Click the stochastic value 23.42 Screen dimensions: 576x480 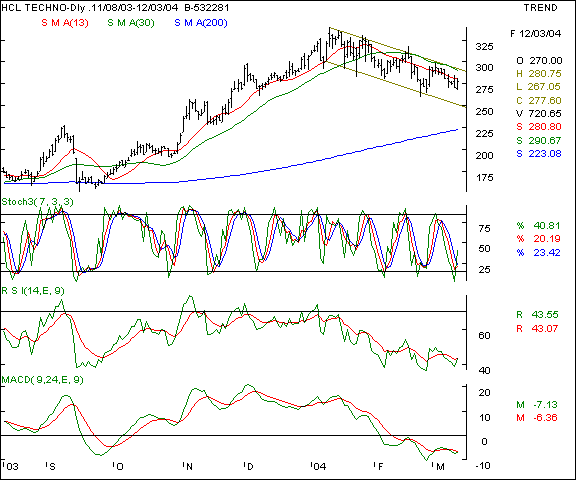[547, 252]
